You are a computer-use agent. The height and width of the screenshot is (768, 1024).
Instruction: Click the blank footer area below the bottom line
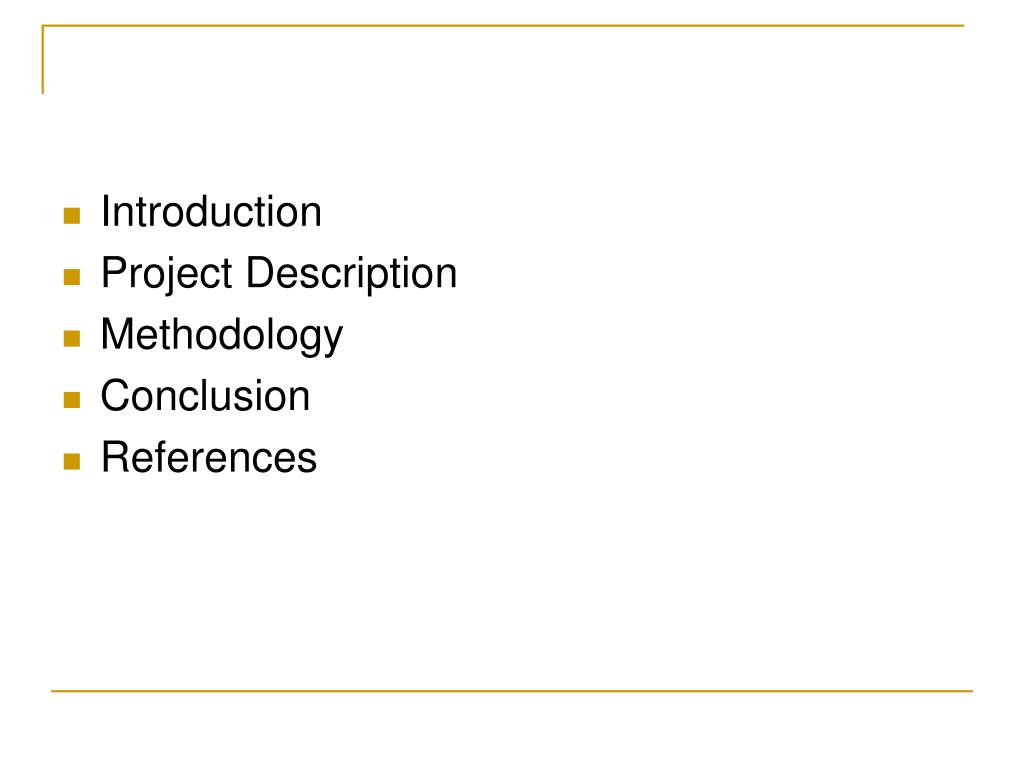coord(512,728)
